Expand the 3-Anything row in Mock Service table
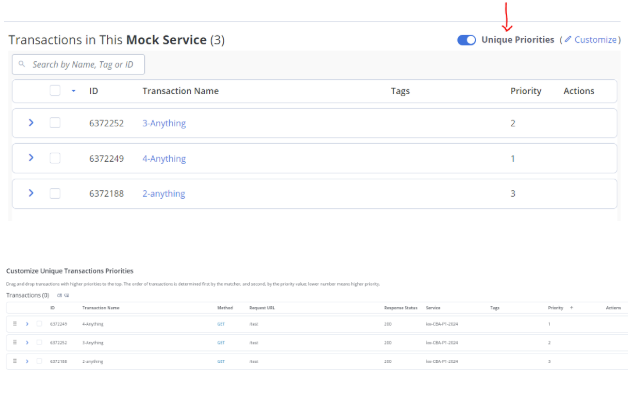This screenshot has height=398, width=642. pyautogui.click(x=31, y=122)
